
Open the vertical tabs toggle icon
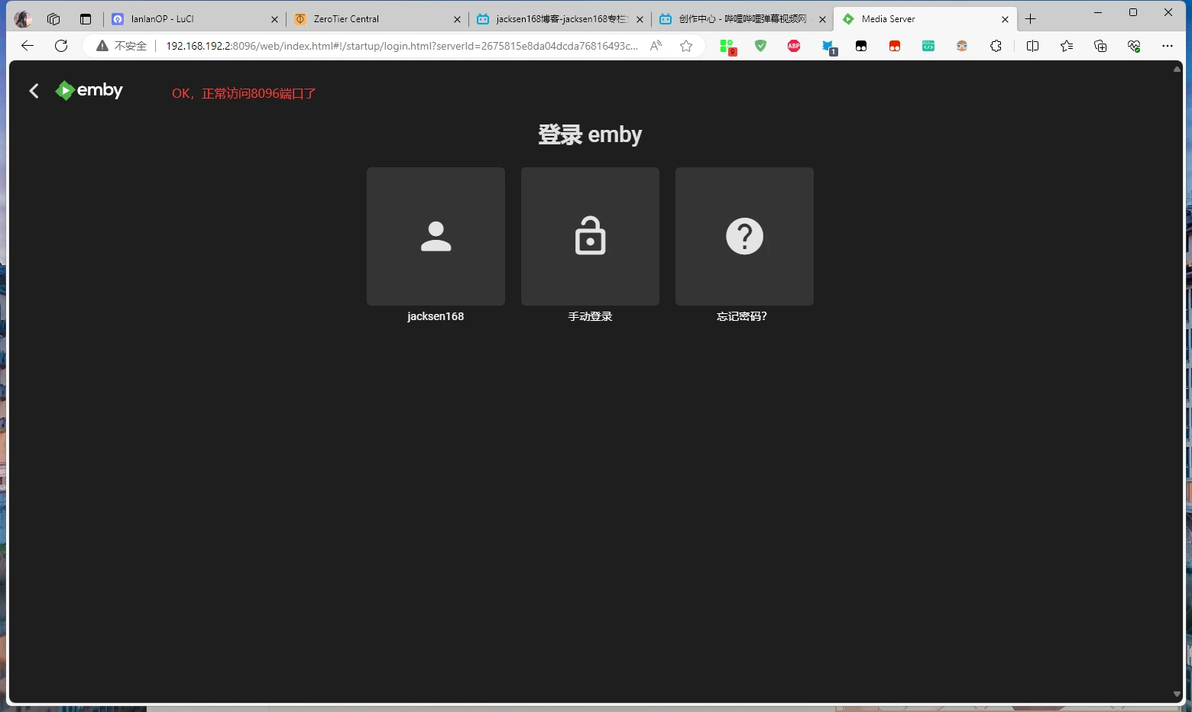pos(85,19)
